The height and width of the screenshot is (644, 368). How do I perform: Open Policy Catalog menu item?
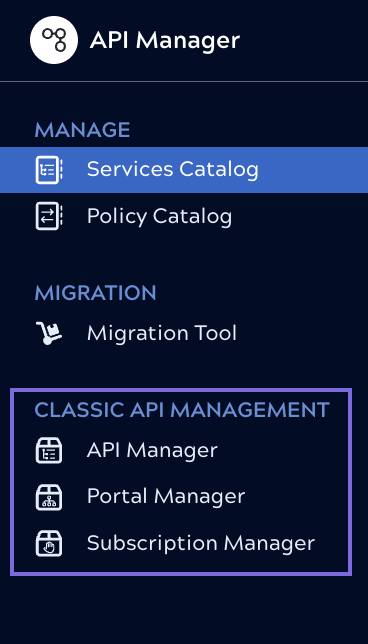coord(159,216)
